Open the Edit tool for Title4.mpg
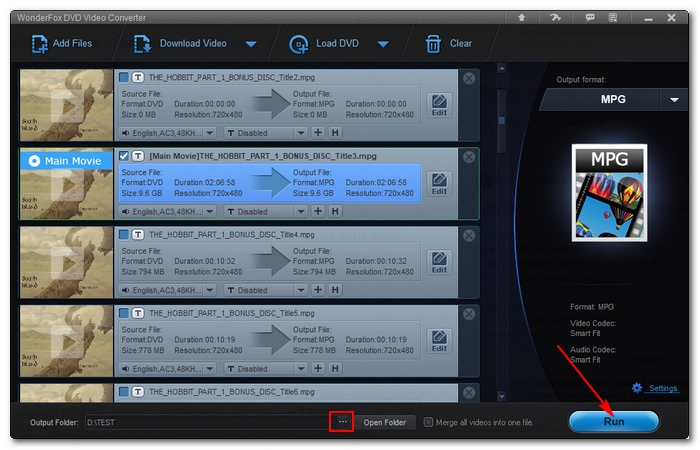 click(x=439, y=262)
